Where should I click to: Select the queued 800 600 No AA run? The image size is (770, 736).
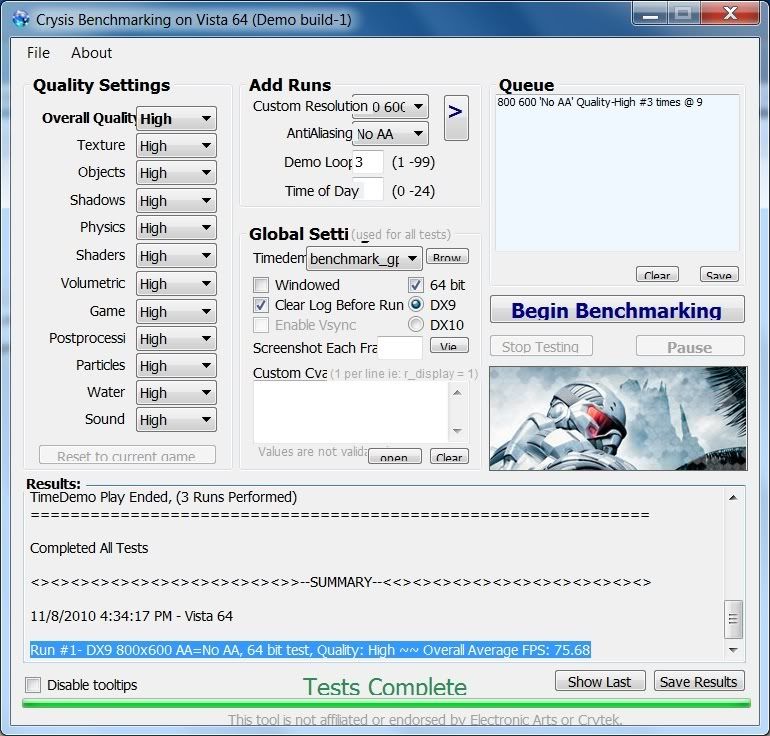pos(600,102)
